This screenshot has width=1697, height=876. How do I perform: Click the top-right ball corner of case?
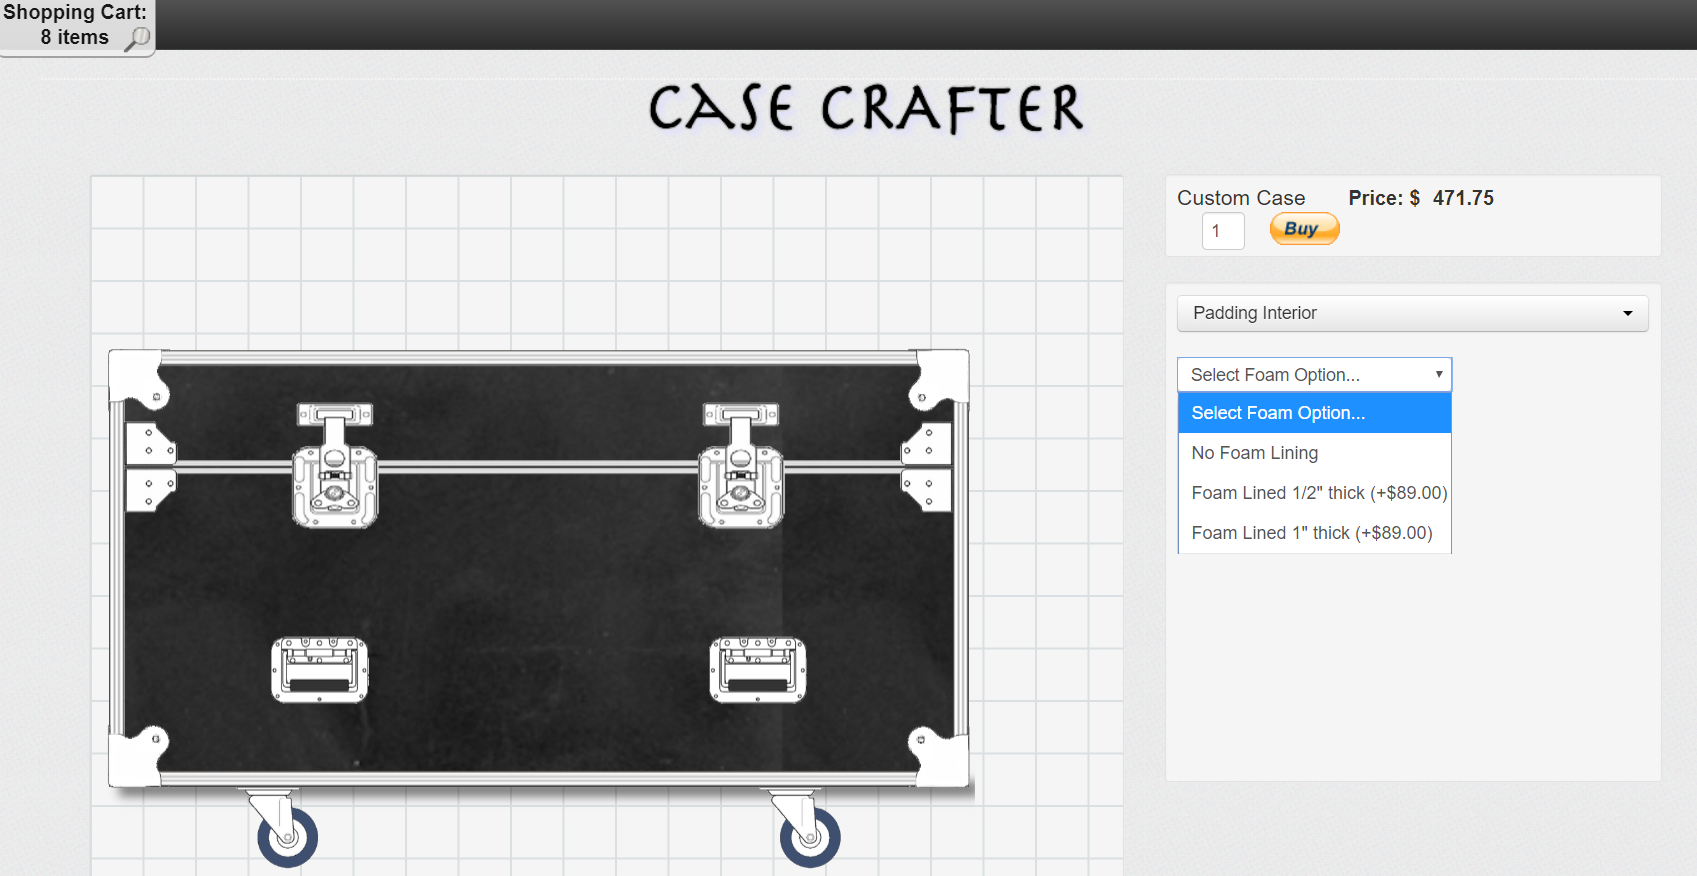click(940, 378)
